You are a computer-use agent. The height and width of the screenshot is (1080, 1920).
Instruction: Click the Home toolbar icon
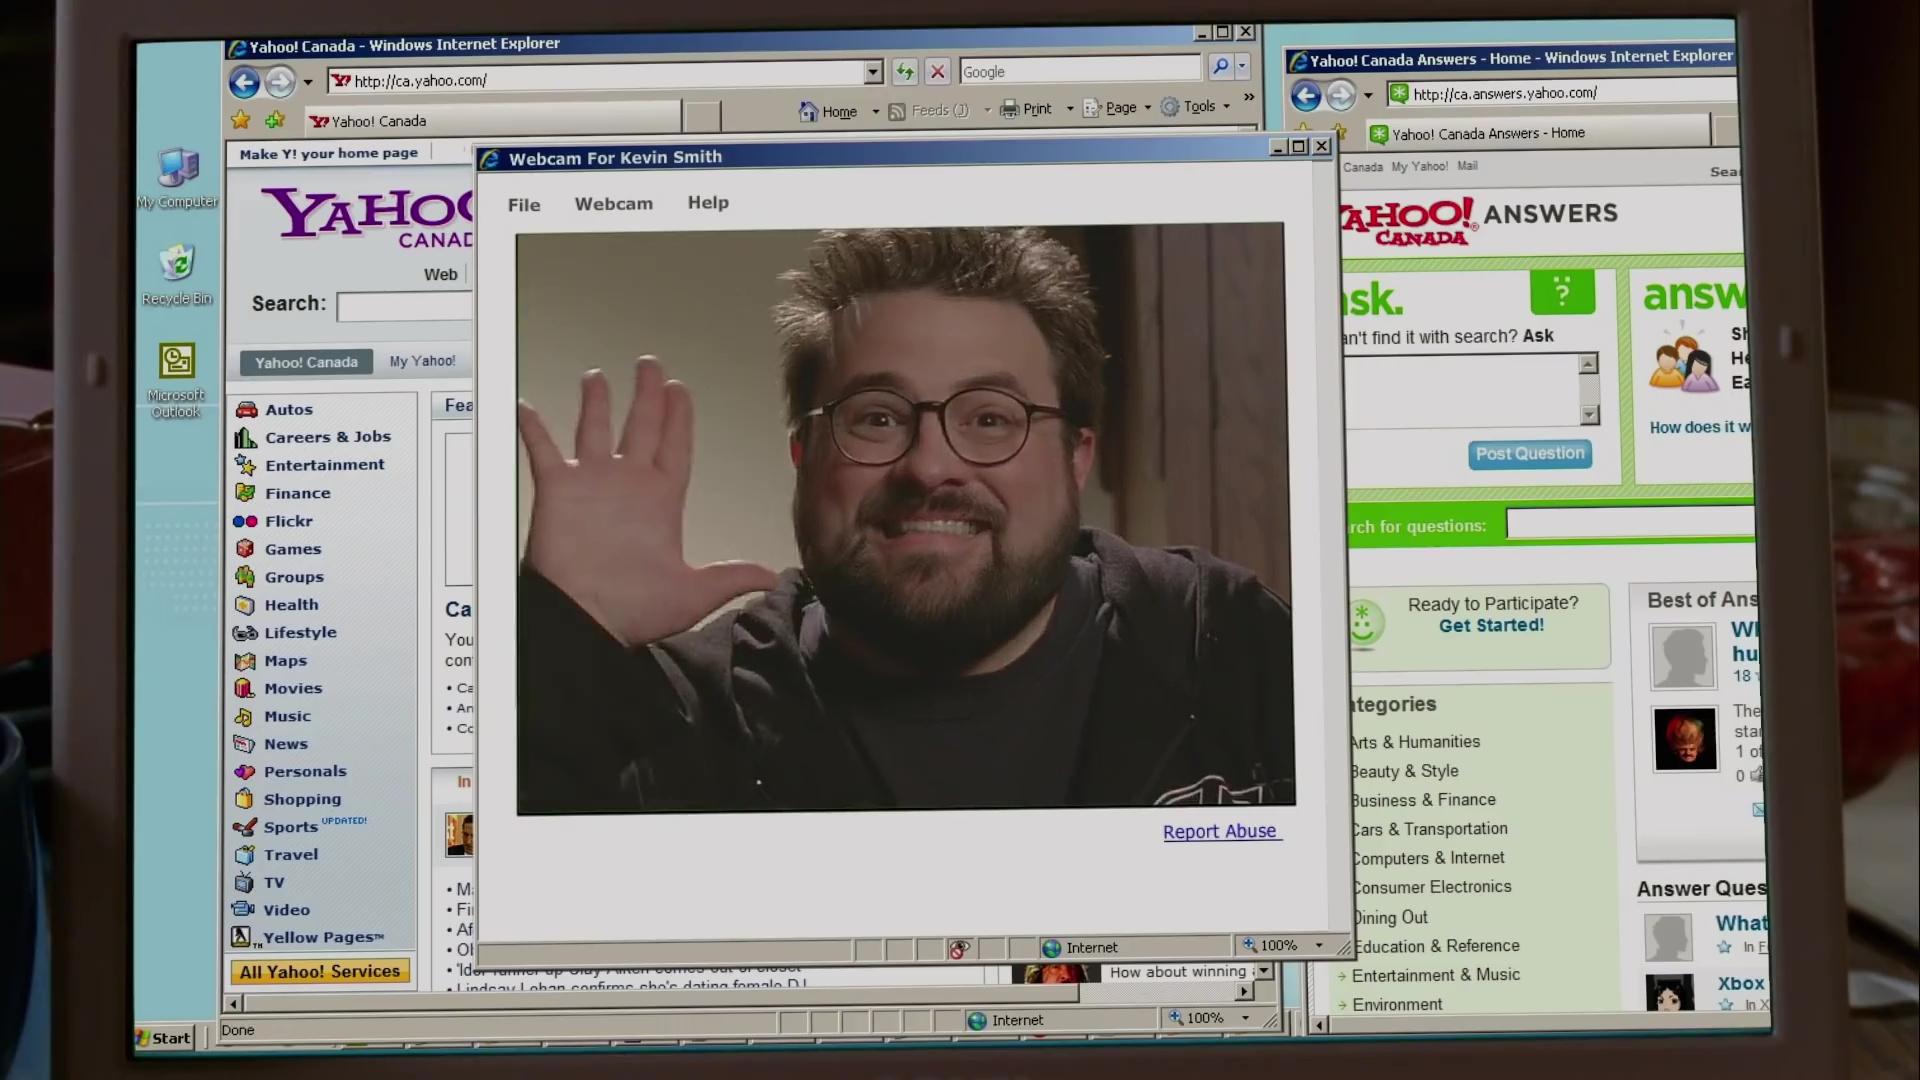point(808,111)
